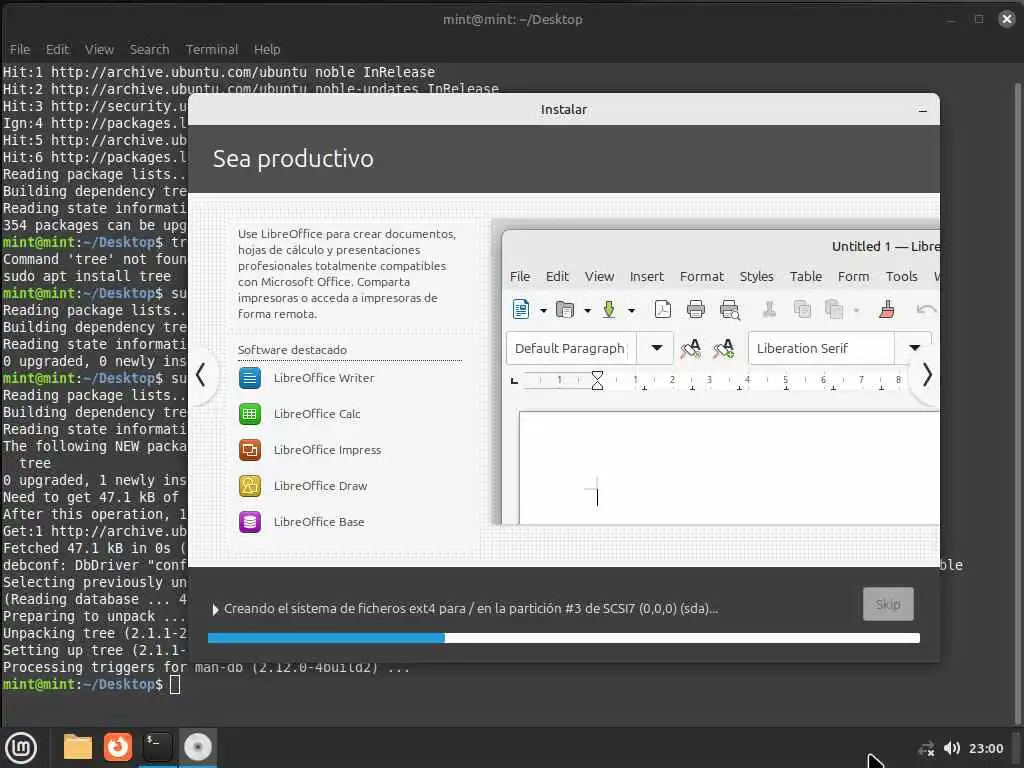Expand the installation details triangle

216,609
